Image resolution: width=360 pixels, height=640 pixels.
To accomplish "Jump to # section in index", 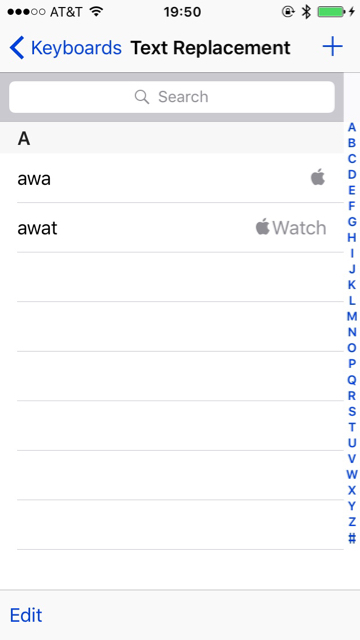I will pyautogui.click(x=351, y=539).
